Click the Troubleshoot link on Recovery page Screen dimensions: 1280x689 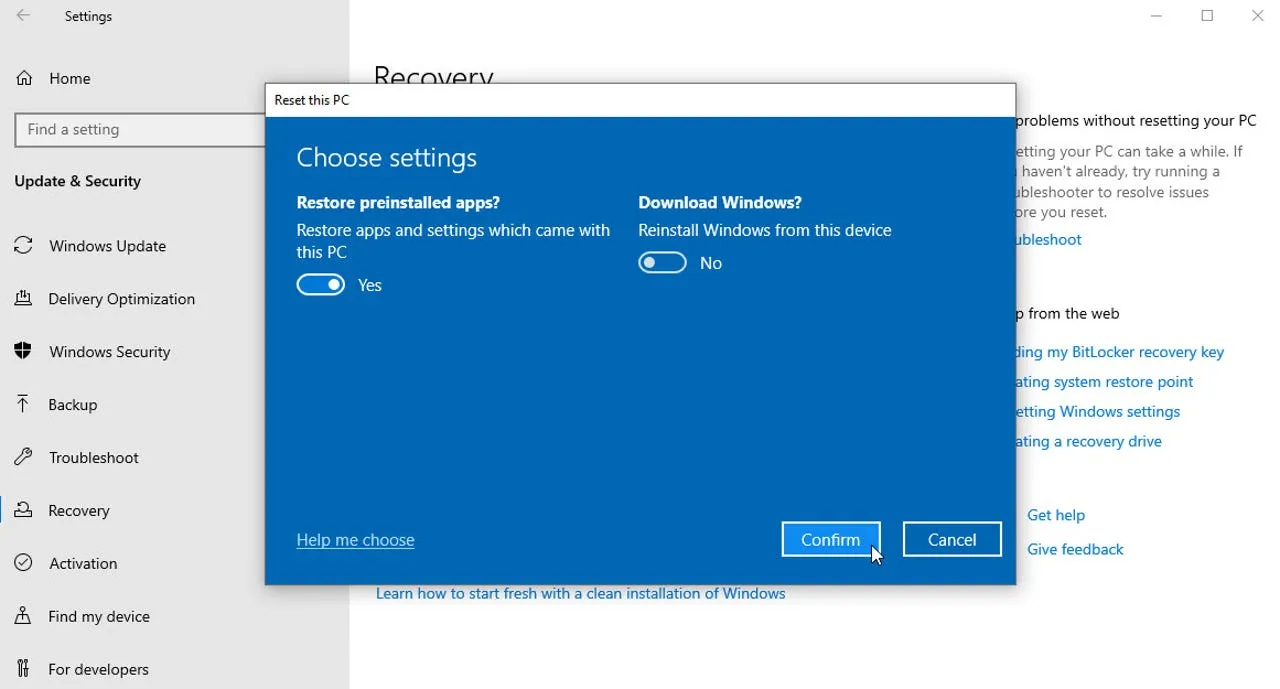(x=1048, y=240)
